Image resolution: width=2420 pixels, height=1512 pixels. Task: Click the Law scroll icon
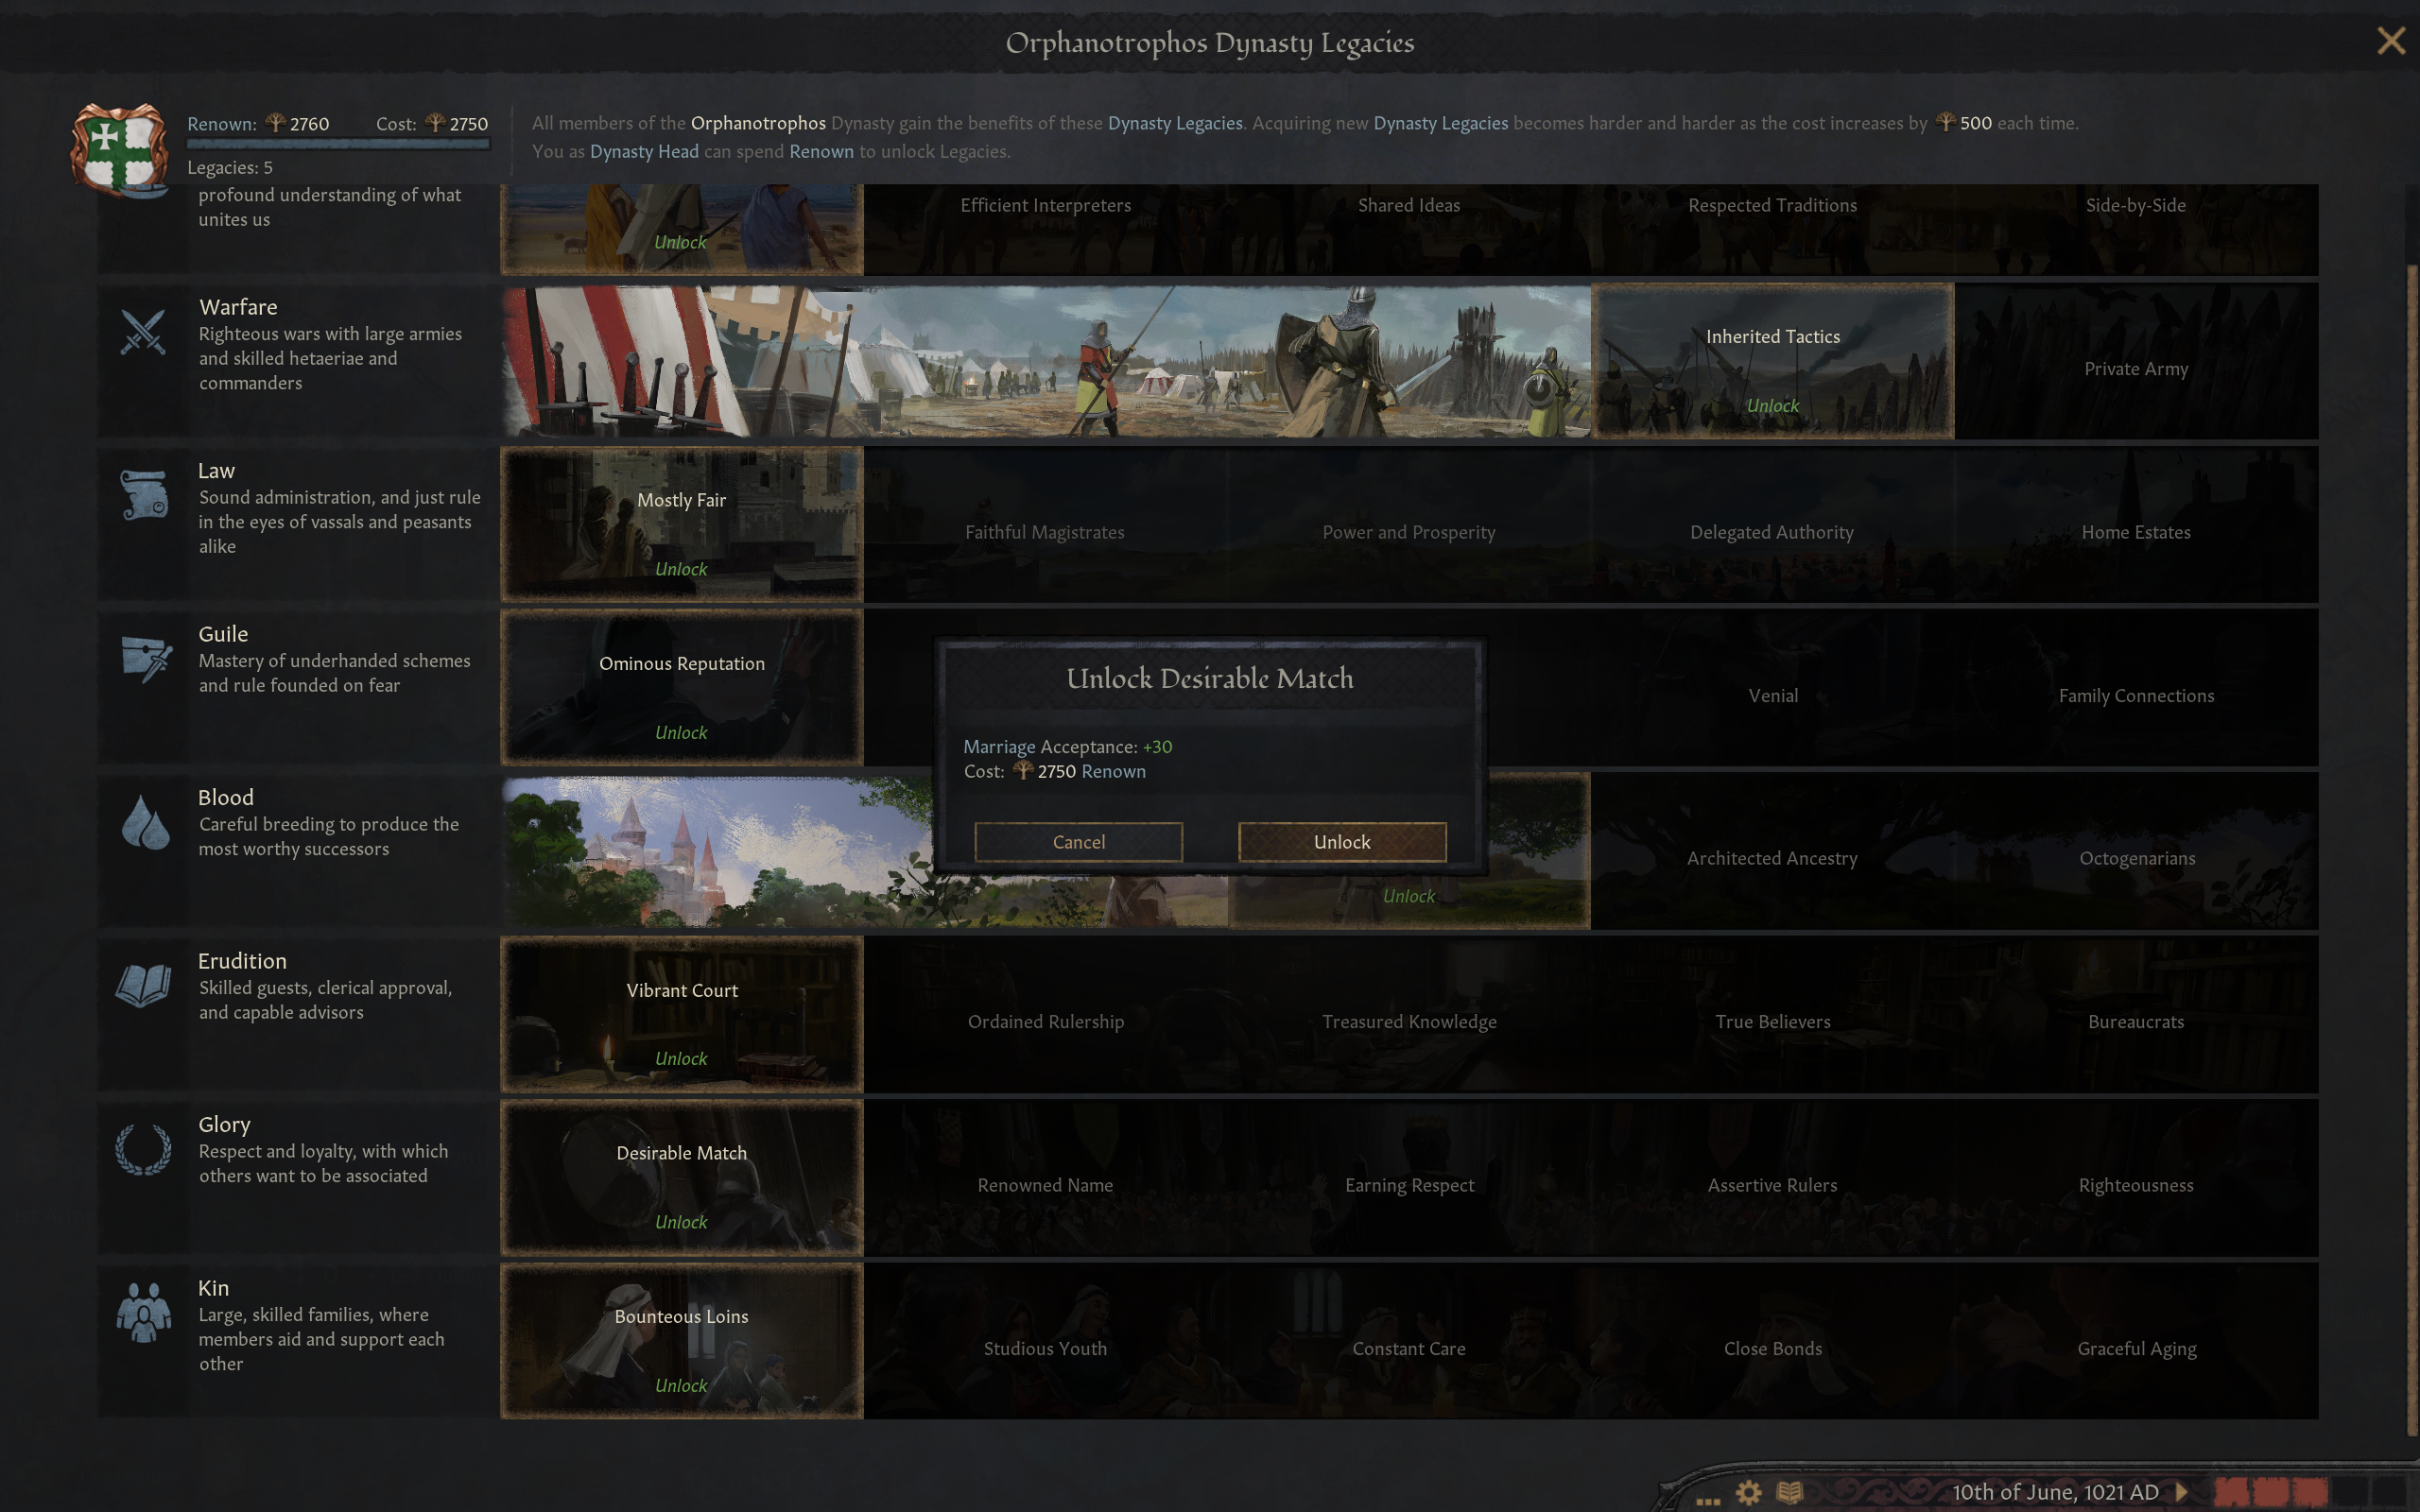[x=145, y=495]
